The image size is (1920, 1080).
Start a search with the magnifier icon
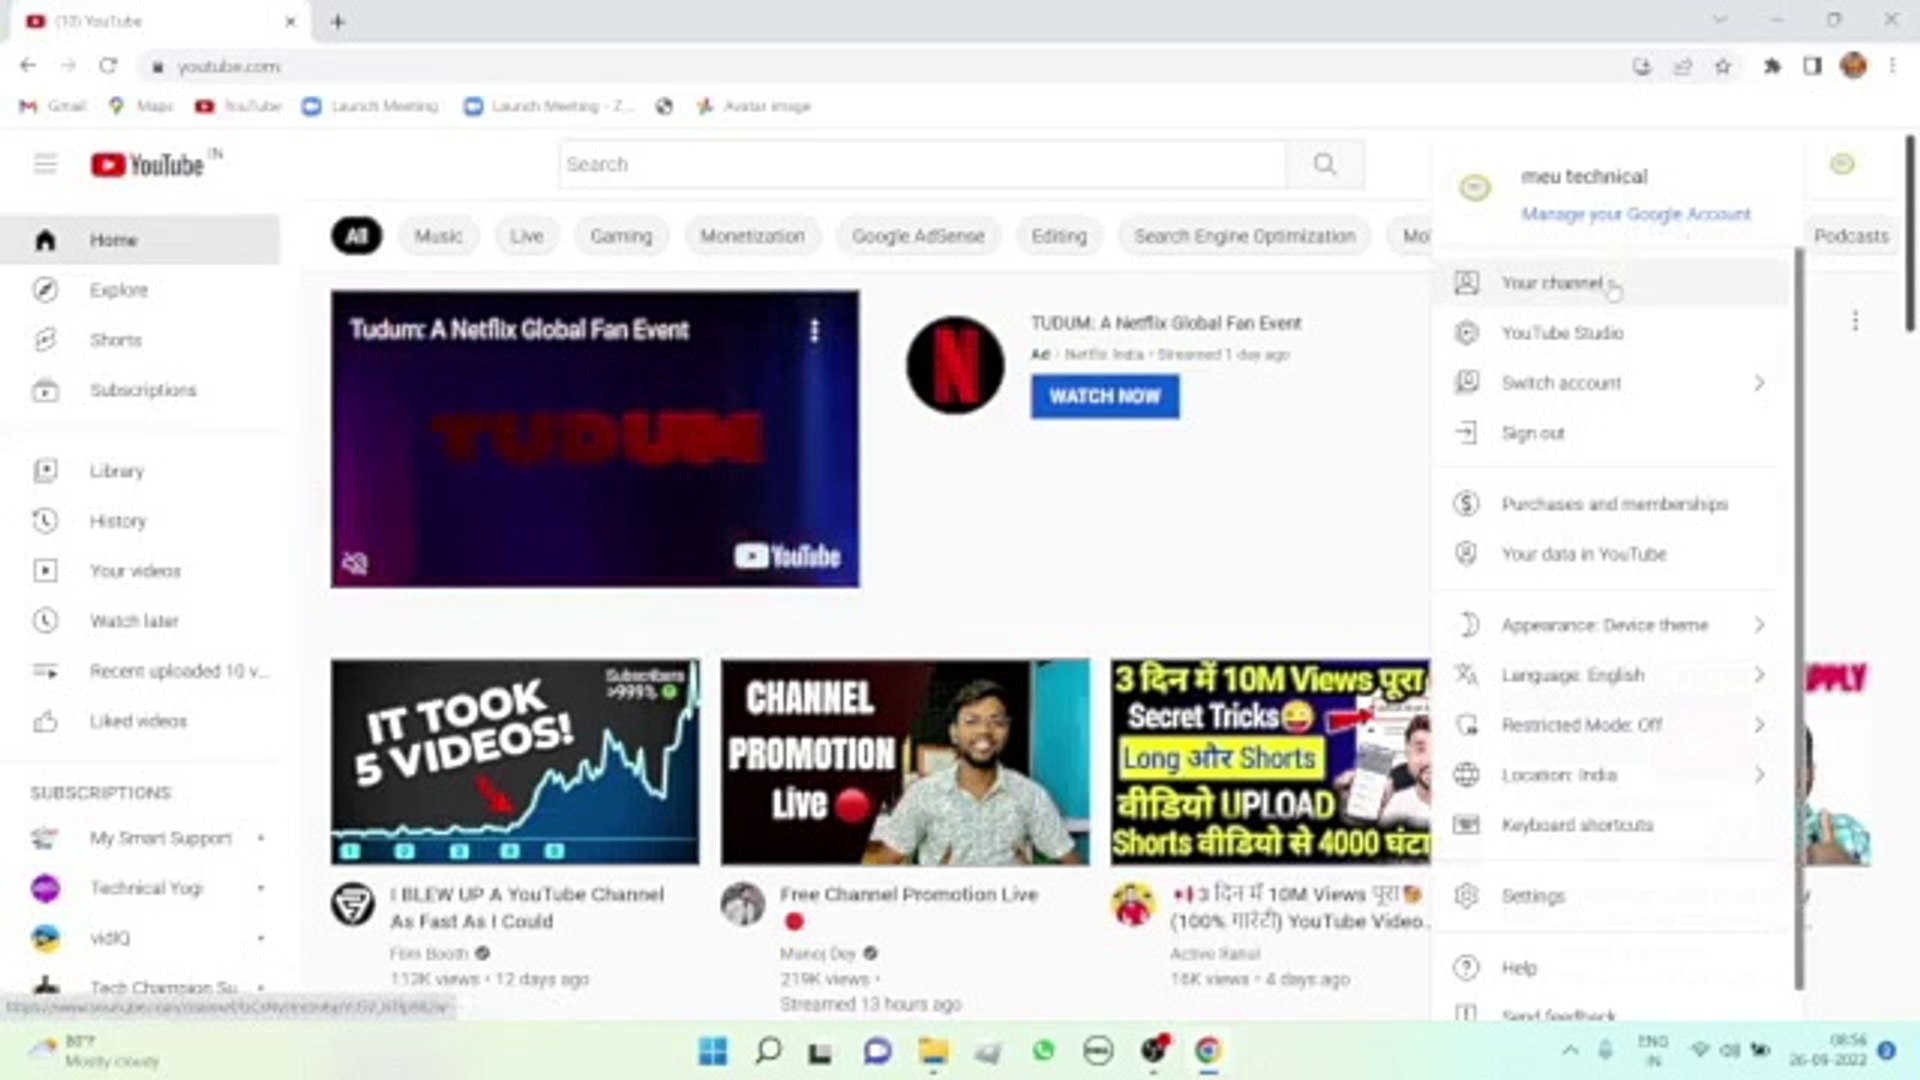coord(1324,164)
